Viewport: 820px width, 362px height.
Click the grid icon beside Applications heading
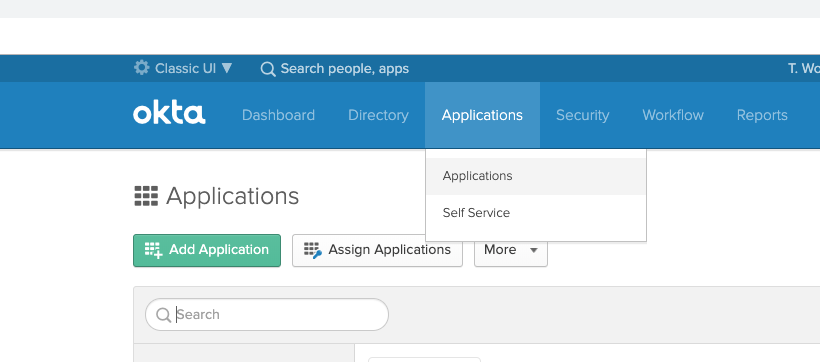146,196
